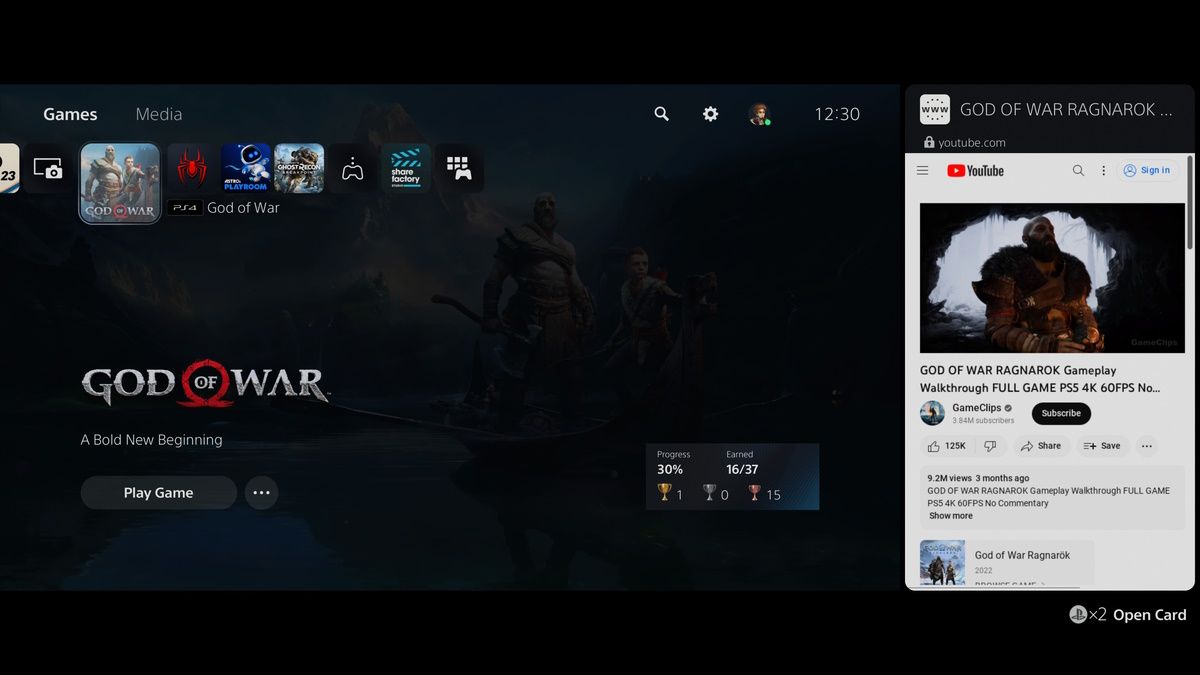1200x675 pixels.
Task: Click the browser page vertical scrollbar
Action: tap(1189, 202)
